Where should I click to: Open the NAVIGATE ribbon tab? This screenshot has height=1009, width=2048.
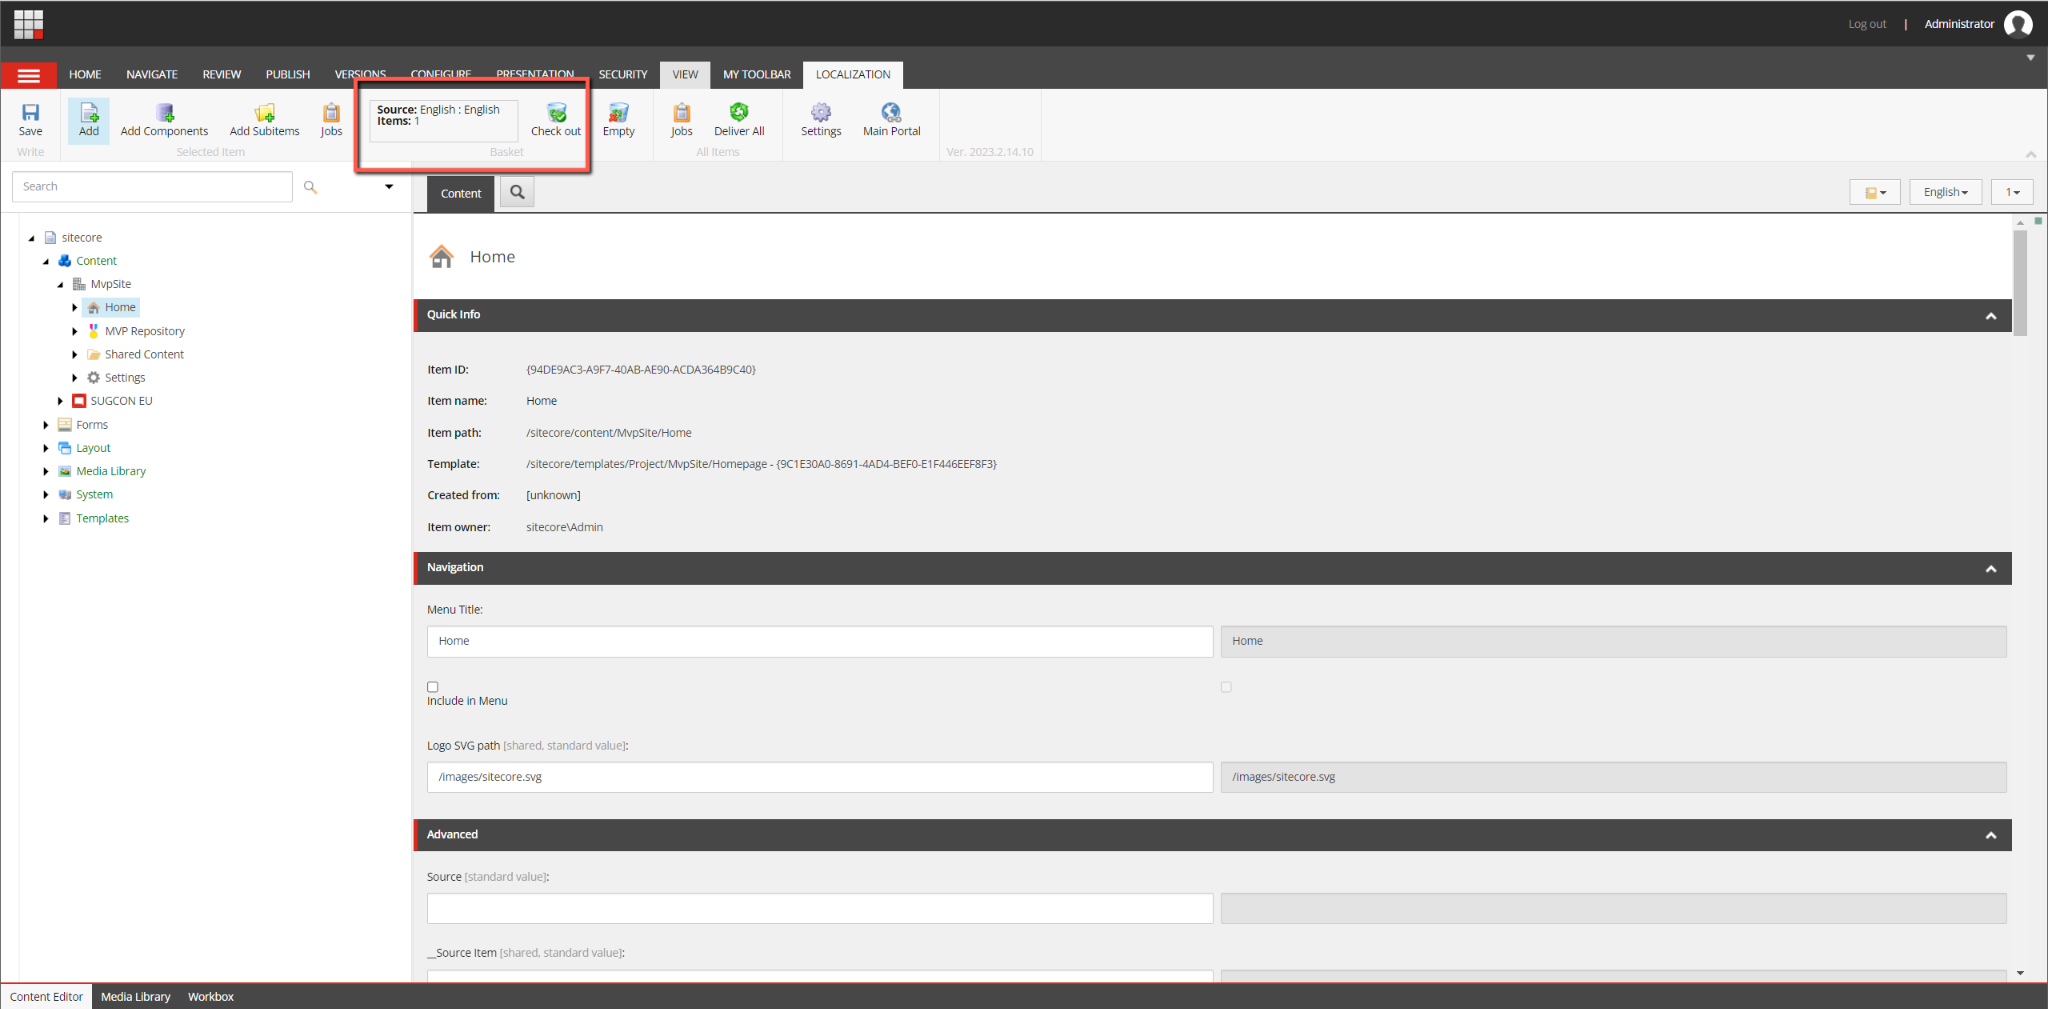coord(152,75)
